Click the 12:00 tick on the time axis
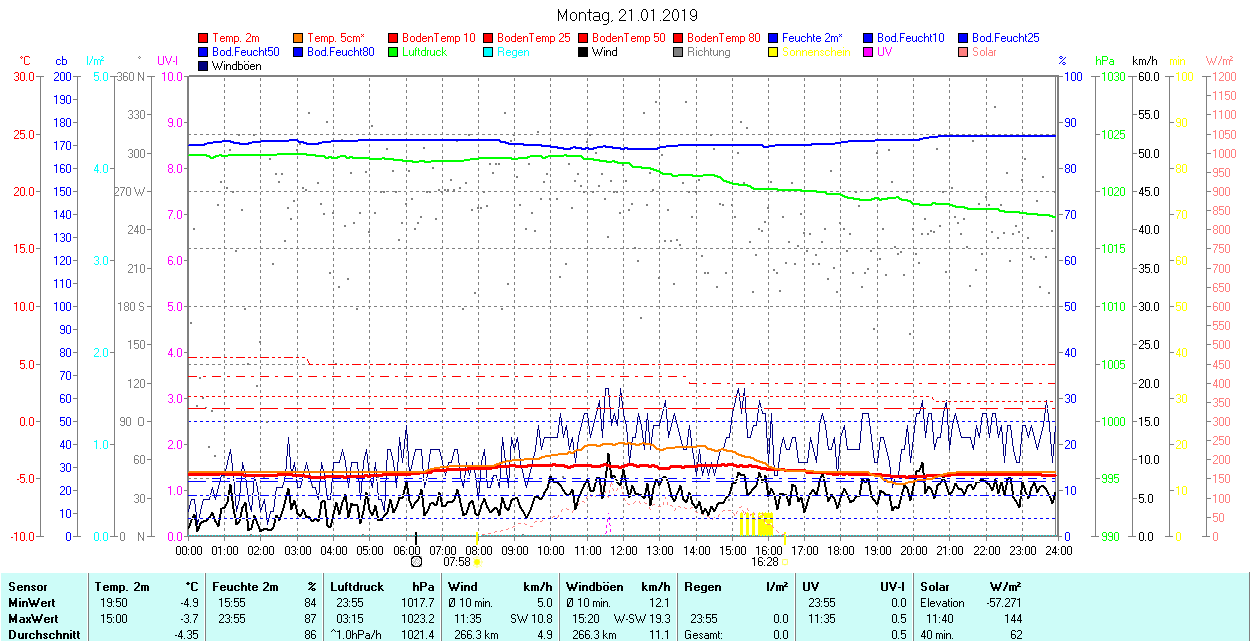The image size is (1250, 641). pos(623,550)
